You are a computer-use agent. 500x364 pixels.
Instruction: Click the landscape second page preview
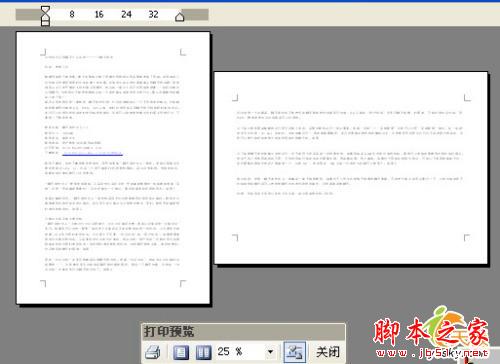(351, 168)
